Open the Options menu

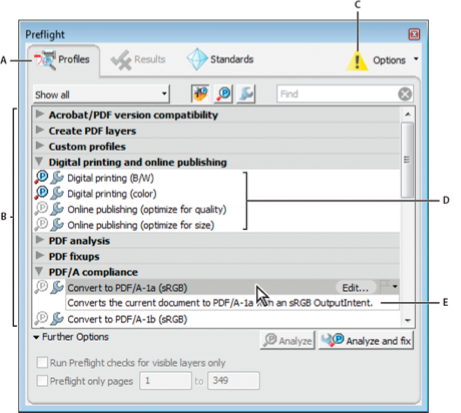click(x=395, y=60)
